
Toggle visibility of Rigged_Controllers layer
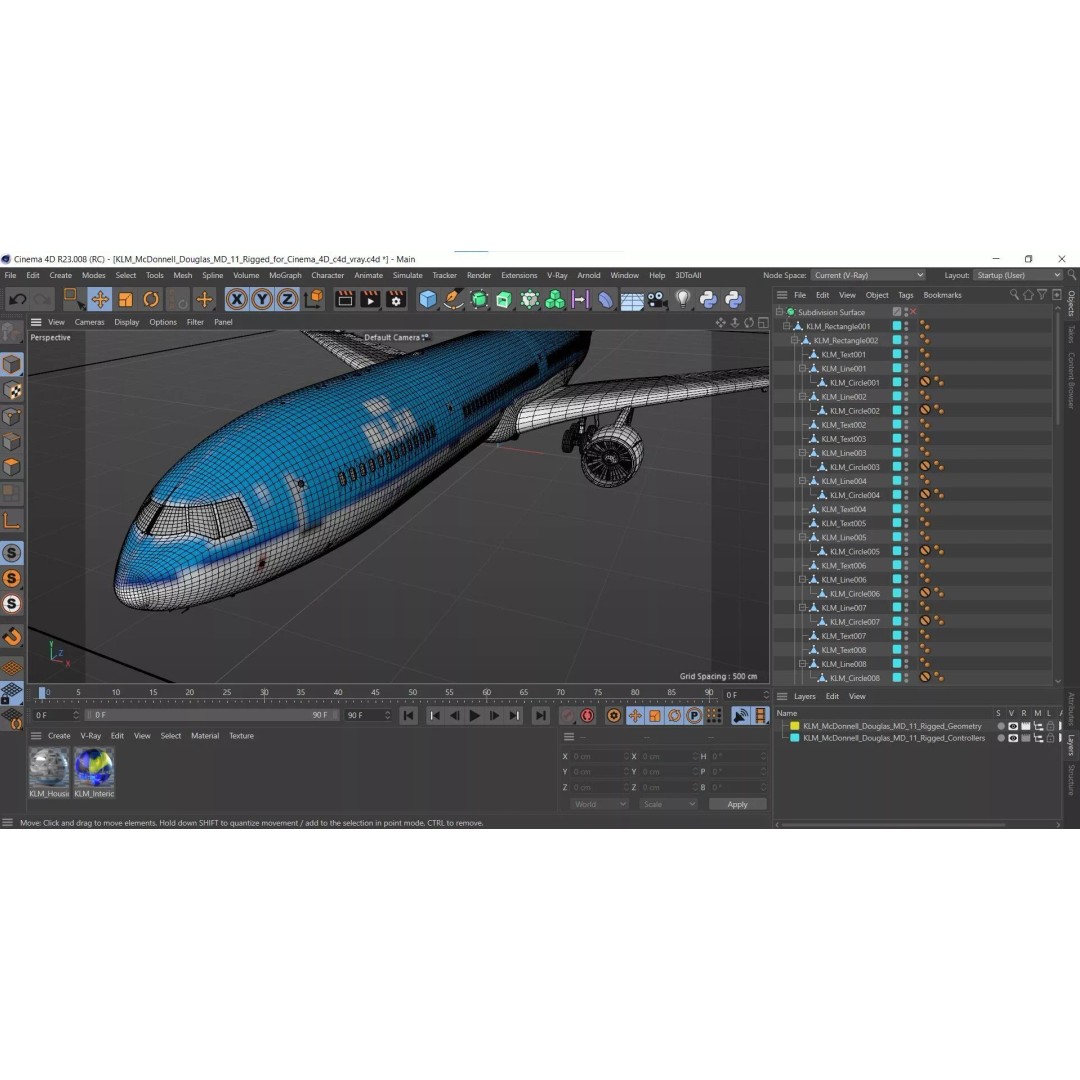pos(1013,738)
